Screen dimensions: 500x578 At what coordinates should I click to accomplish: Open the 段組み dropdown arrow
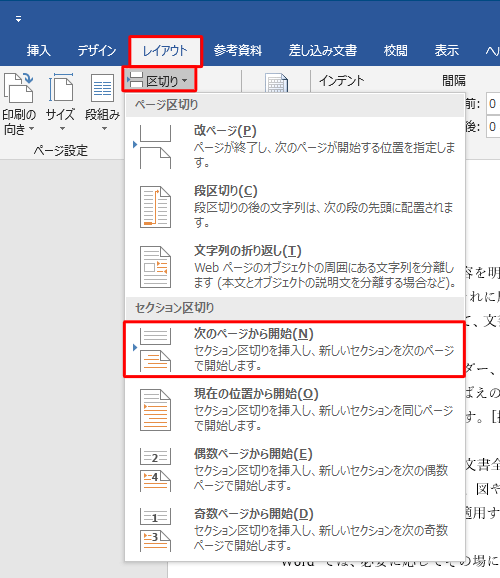coord(104,129)
